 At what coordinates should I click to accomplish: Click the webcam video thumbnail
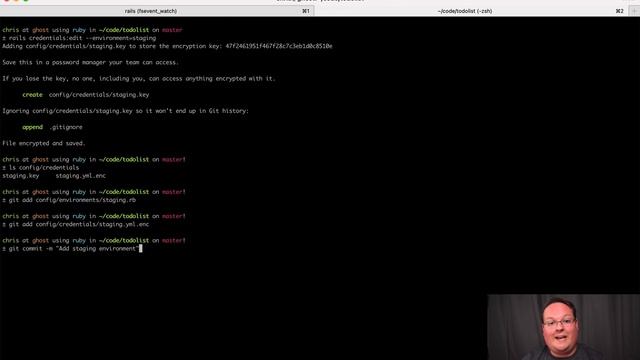tap(564, 327)
